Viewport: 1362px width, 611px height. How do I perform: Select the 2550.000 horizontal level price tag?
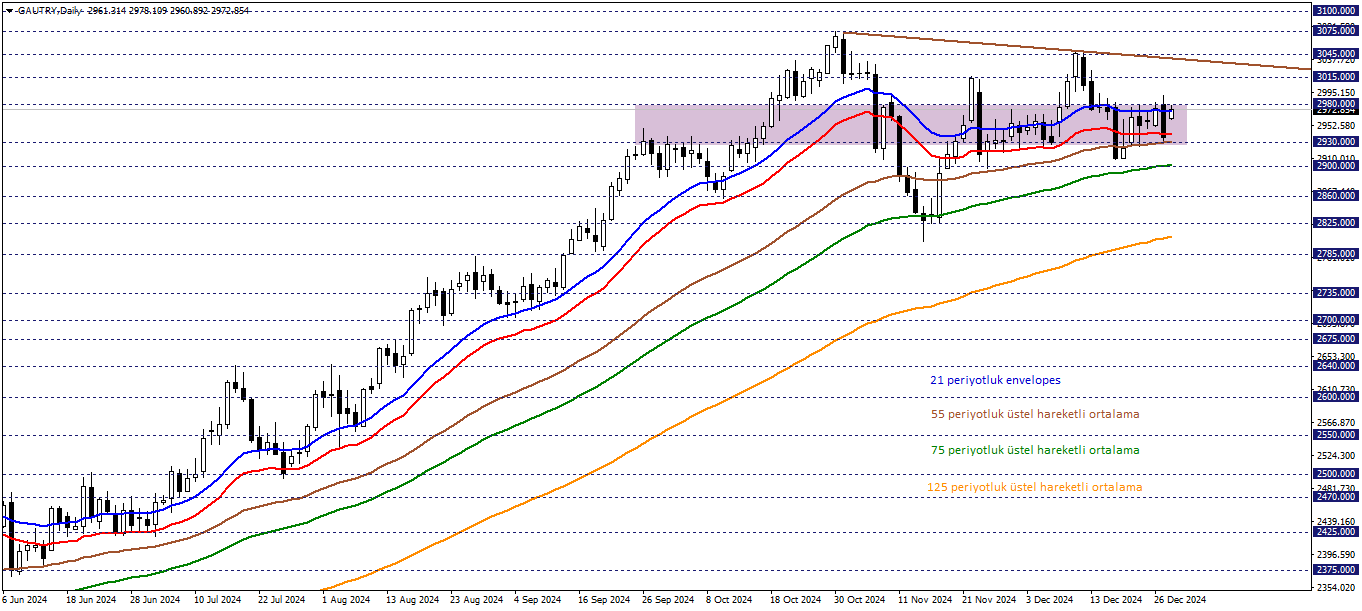(x=1335, y=435)
